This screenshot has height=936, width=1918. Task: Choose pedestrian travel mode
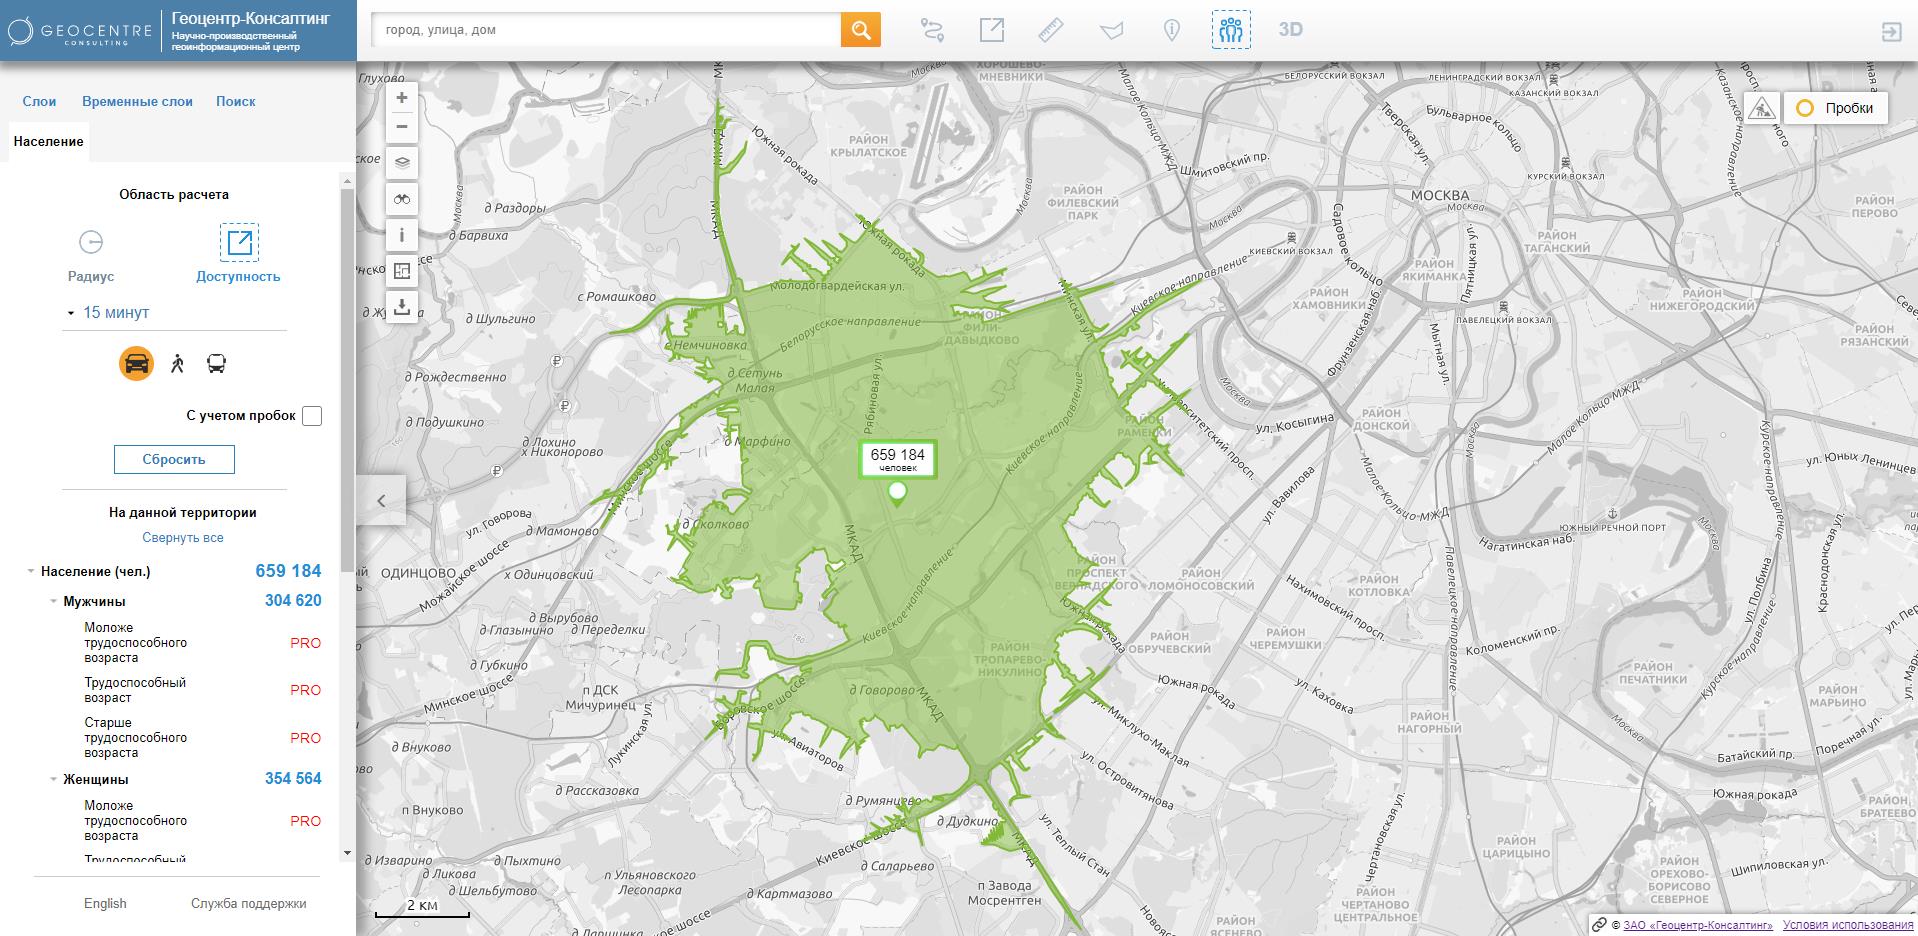pyautogui.click(x=177, y=363)
